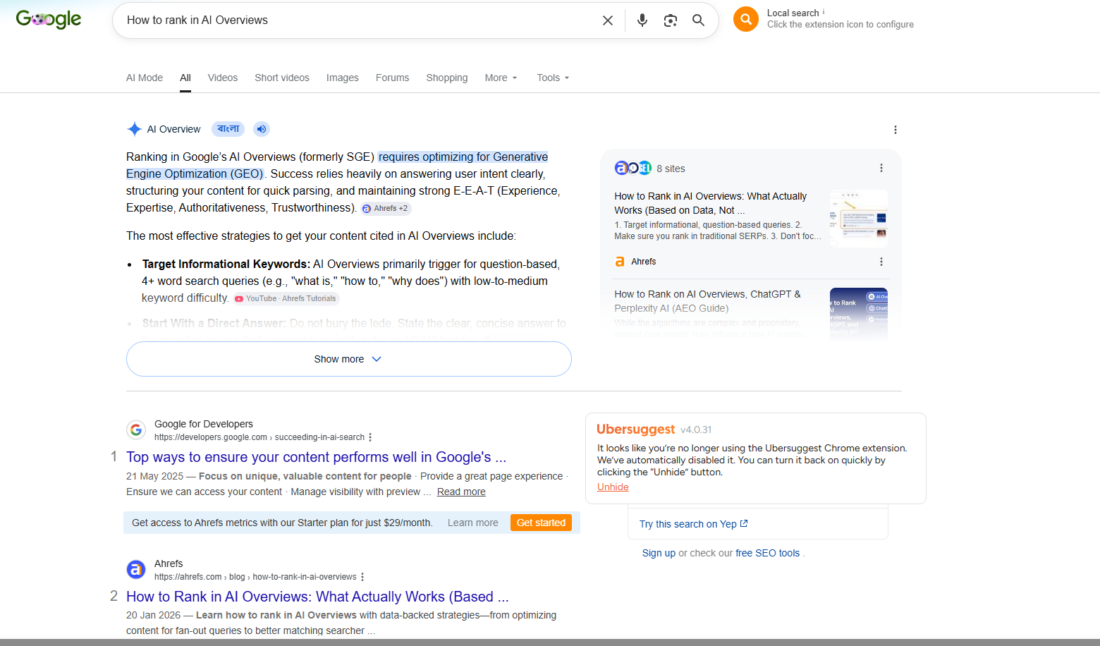Click the Ahrefs site name in second result

(x=168, y=563)
